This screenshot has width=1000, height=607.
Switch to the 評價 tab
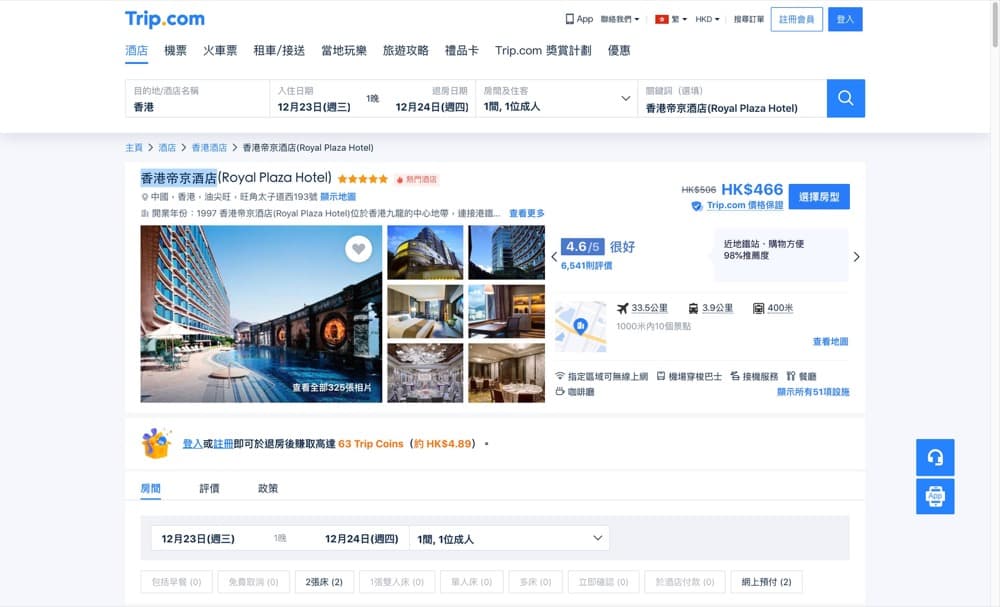[209, 488]
